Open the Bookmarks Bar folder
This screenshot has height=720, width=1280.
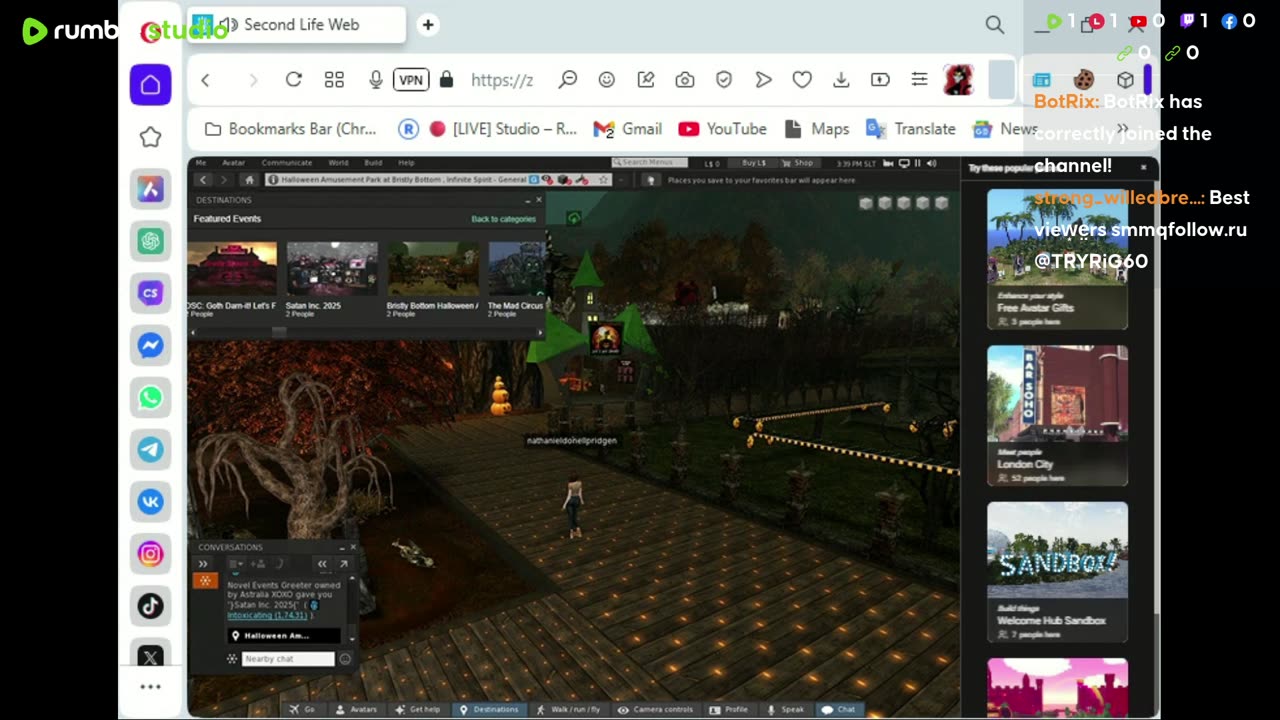tap(291, 128)
